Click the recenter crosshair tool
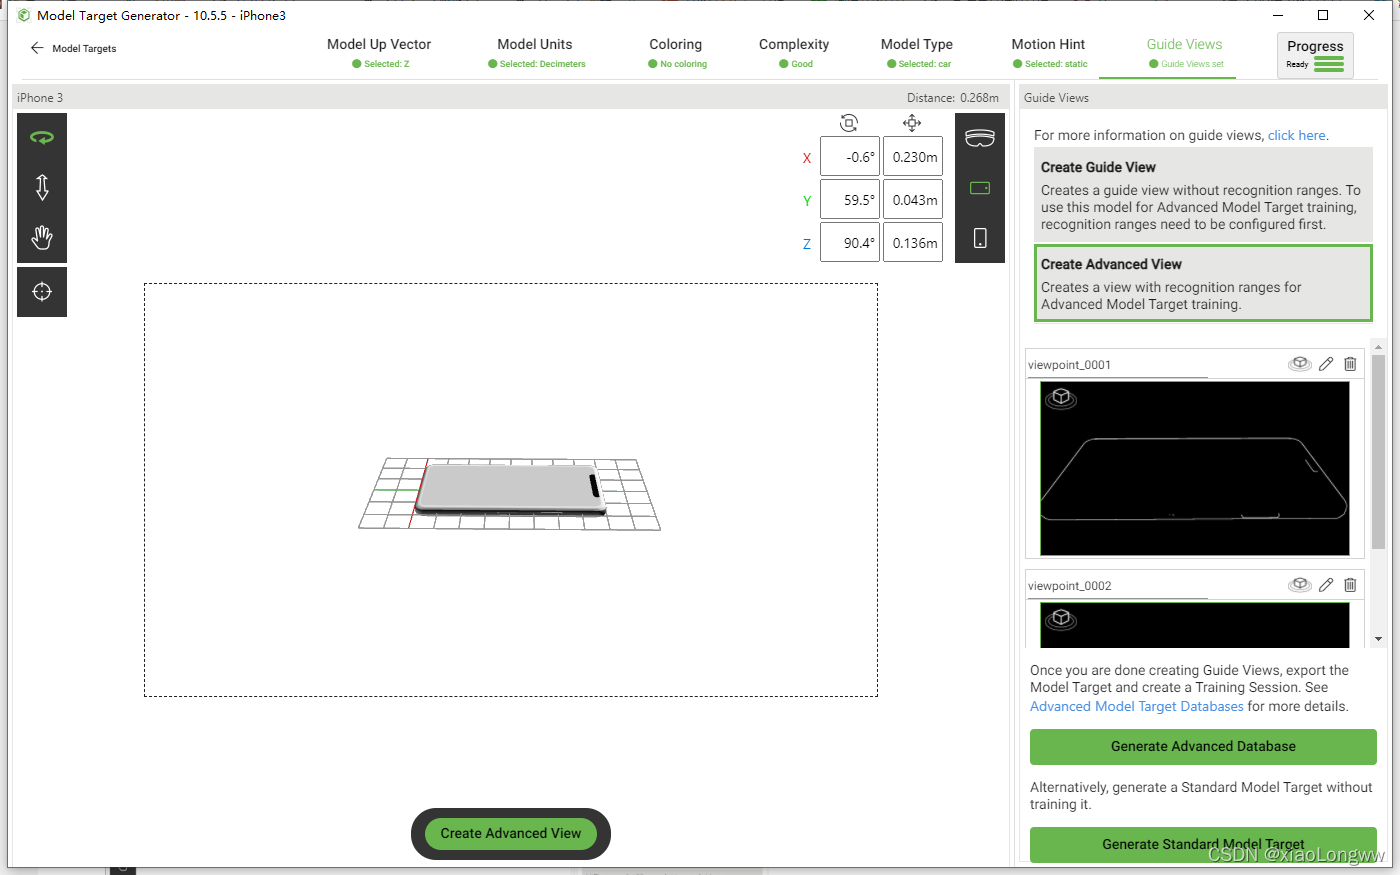This screenshot has height=875, width=1400. click(x=42, y=292)
